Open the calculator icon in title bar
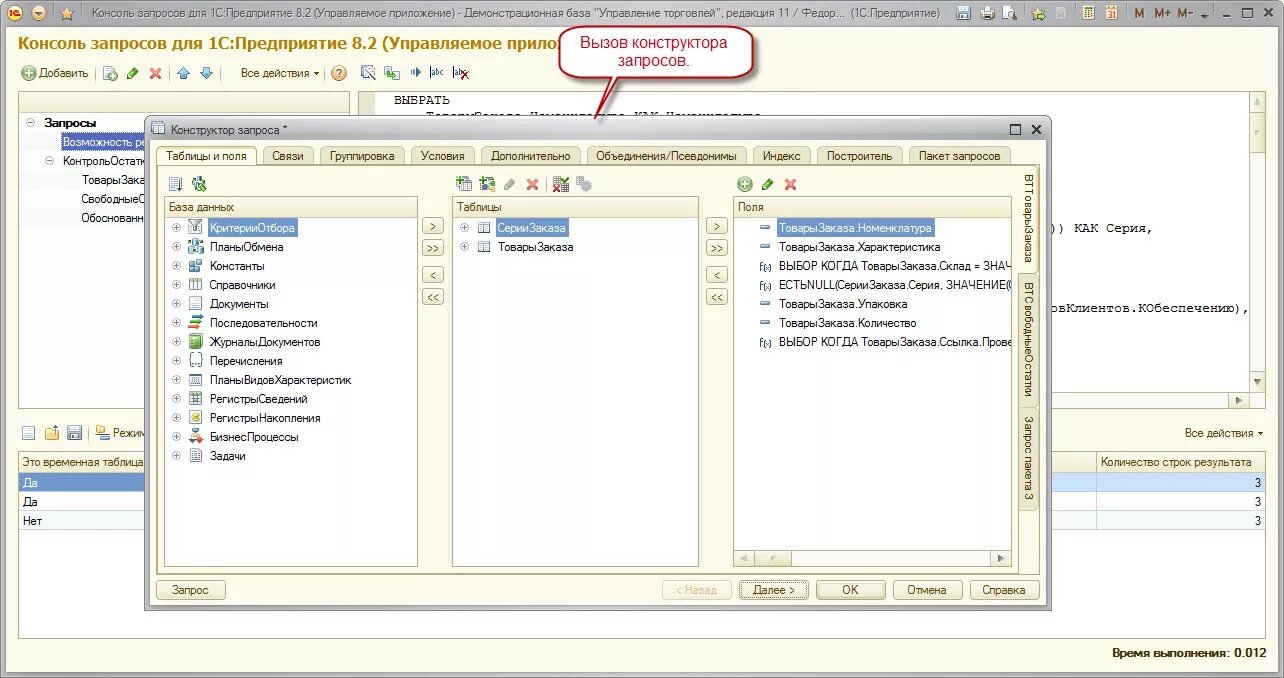The image size is (1284, 678). (x=1088, y=13)
